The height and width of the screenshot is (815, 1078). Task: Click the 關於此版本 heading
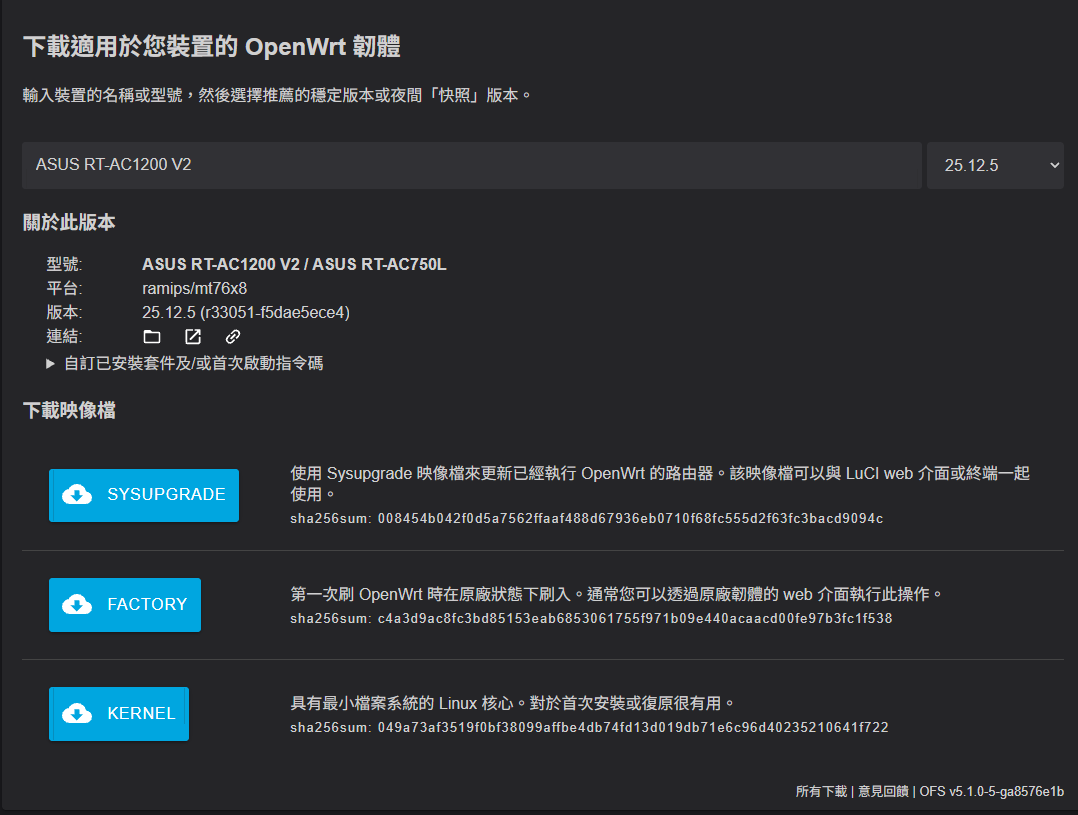click(69, 222)
